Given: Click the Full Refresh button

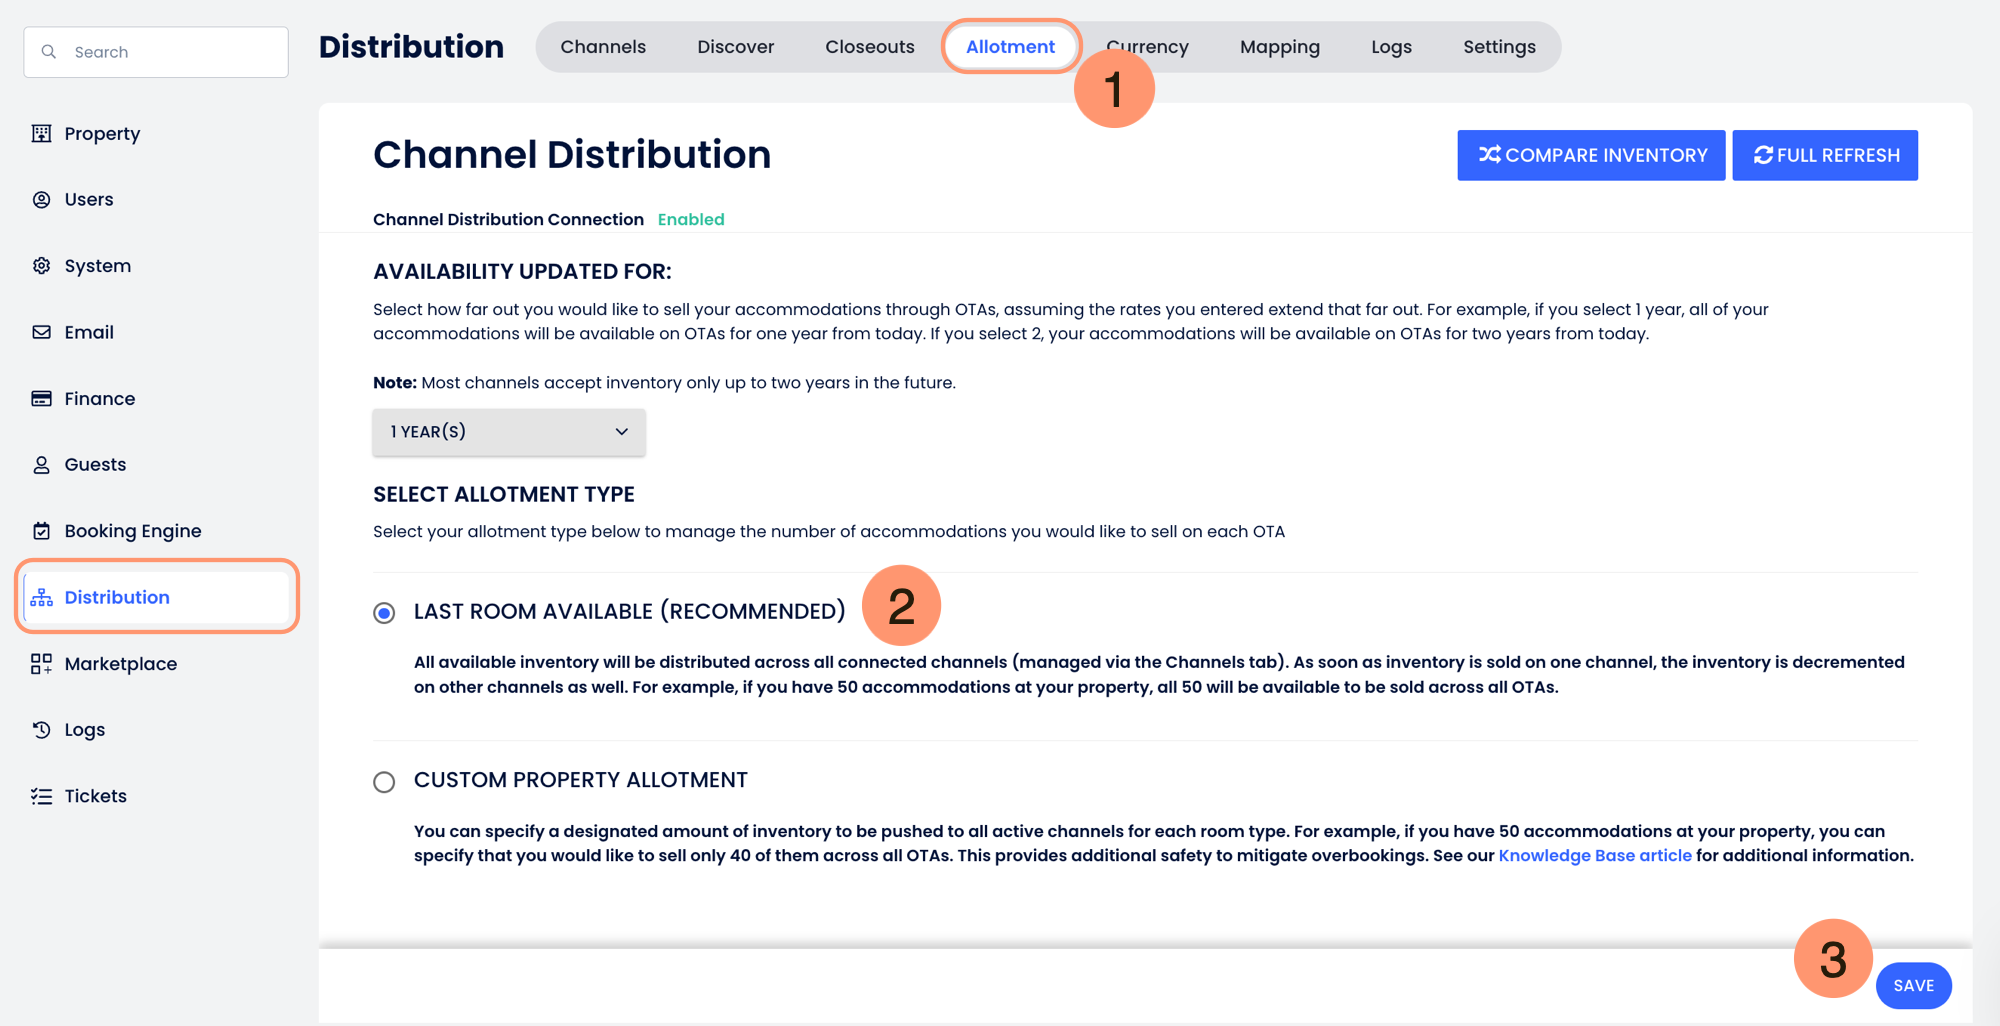Looking at the screenshot, I should [1824, 155].
